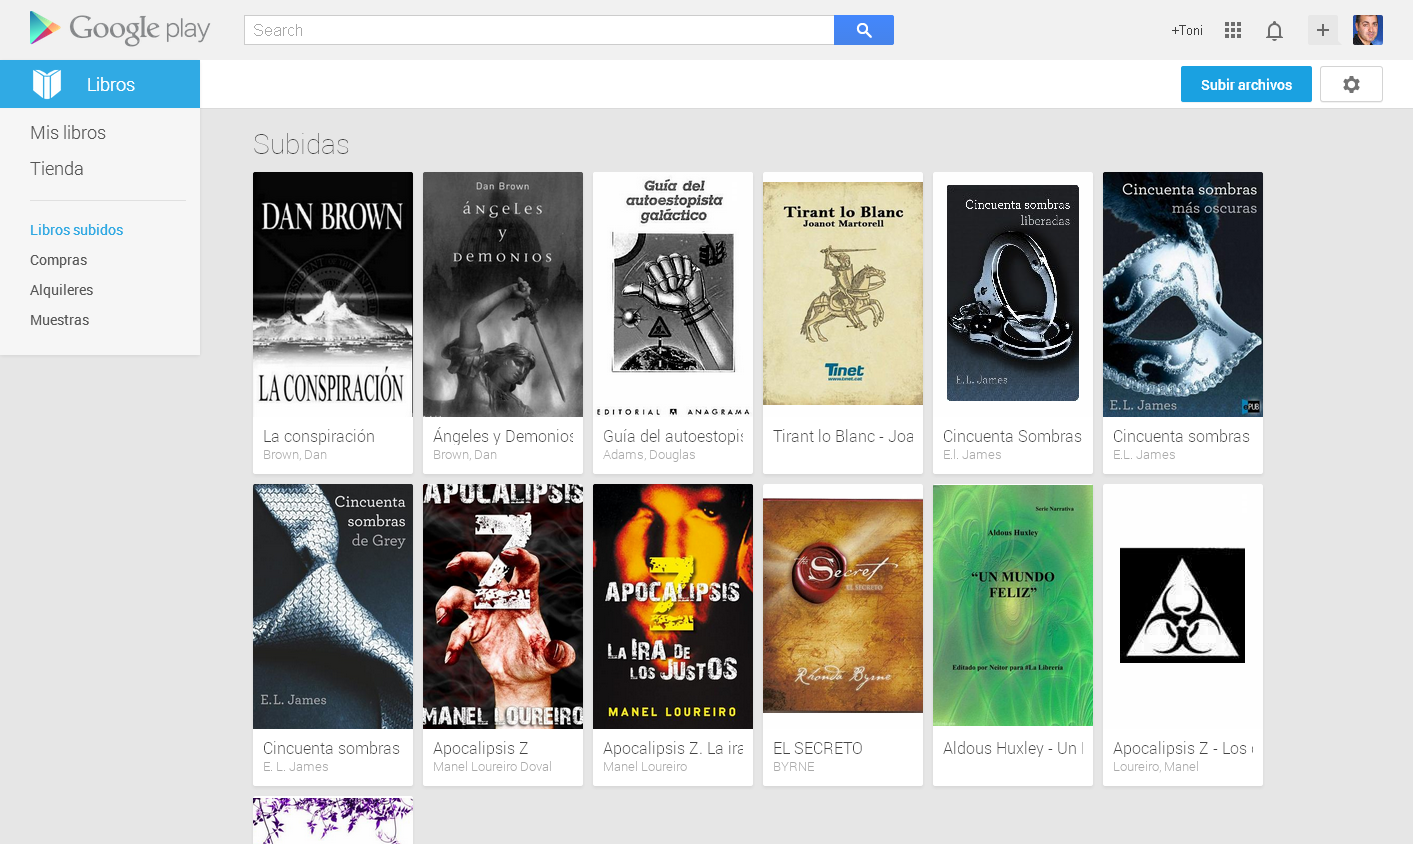Open the Compras section
This screenshot has width=1413, height=844.
(58, 259)
